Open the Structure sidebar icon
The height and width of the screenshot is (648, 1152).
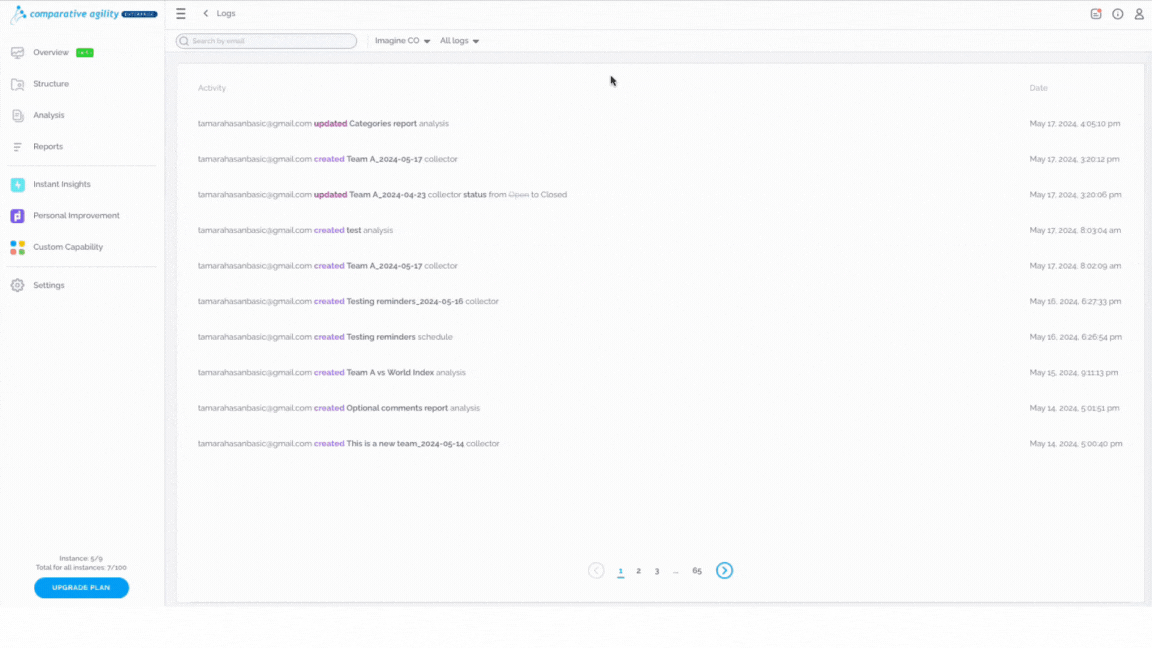(18, 84)
